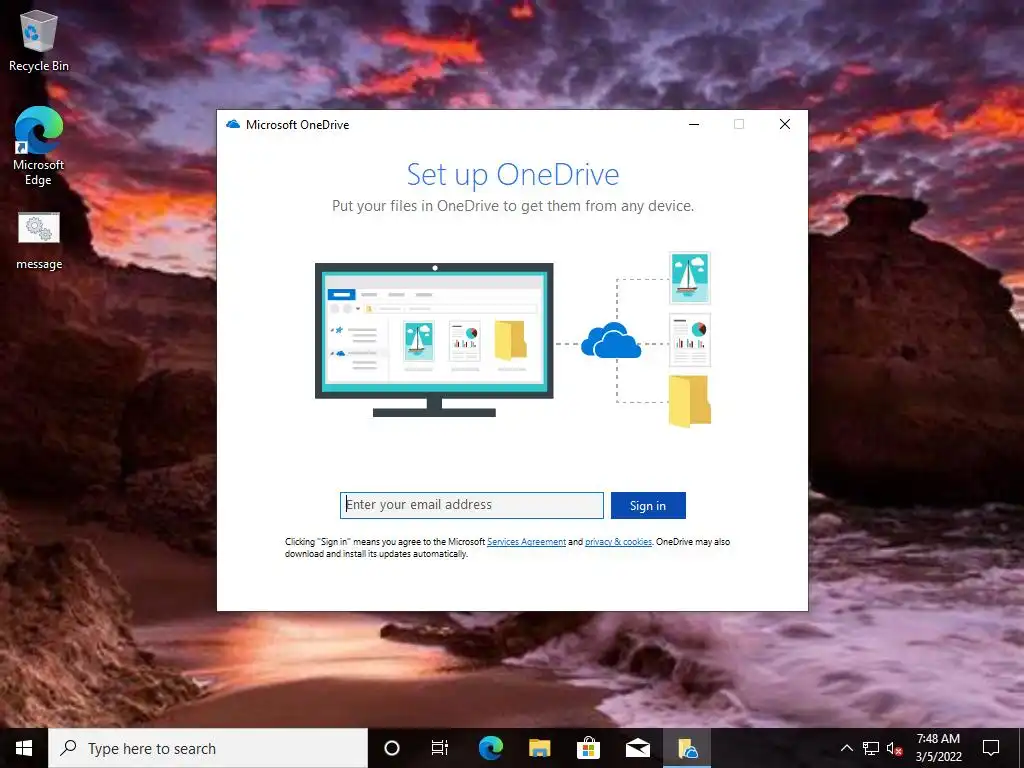Open File Explorer from the taskbar
Image resolution: width=1024 pixels, height=768 pixels.
click(539, 748)
